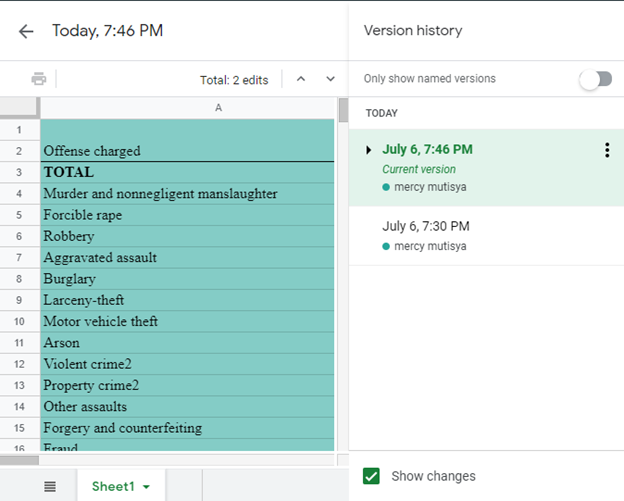624x501 pixels.
Task: Click the vertical scrollbar thumb
Action: (x=343, y=110)
